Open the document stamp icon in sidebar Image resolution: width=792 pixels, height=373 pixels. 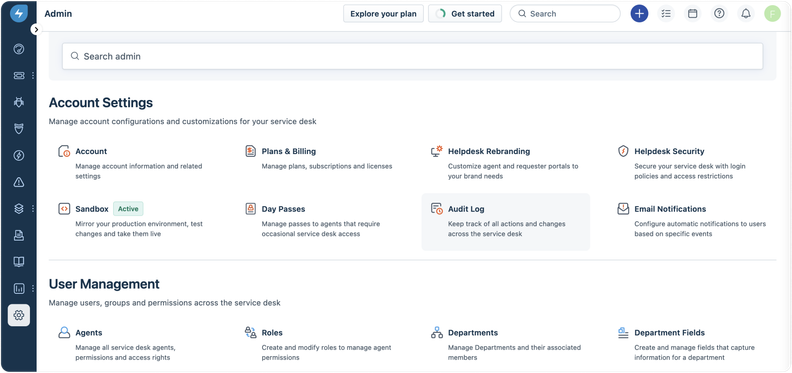(19, 235)
